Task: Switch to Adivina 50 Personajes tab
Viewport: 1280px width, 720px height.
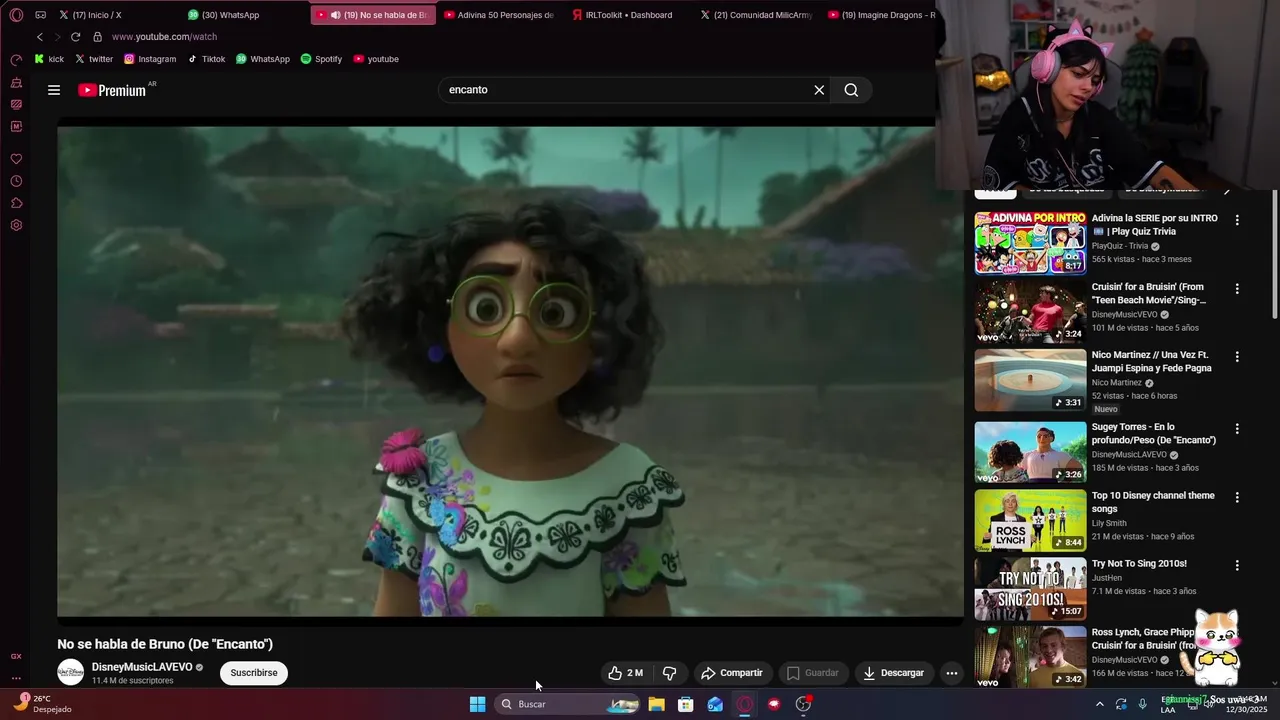Action: tap(500, 15)
